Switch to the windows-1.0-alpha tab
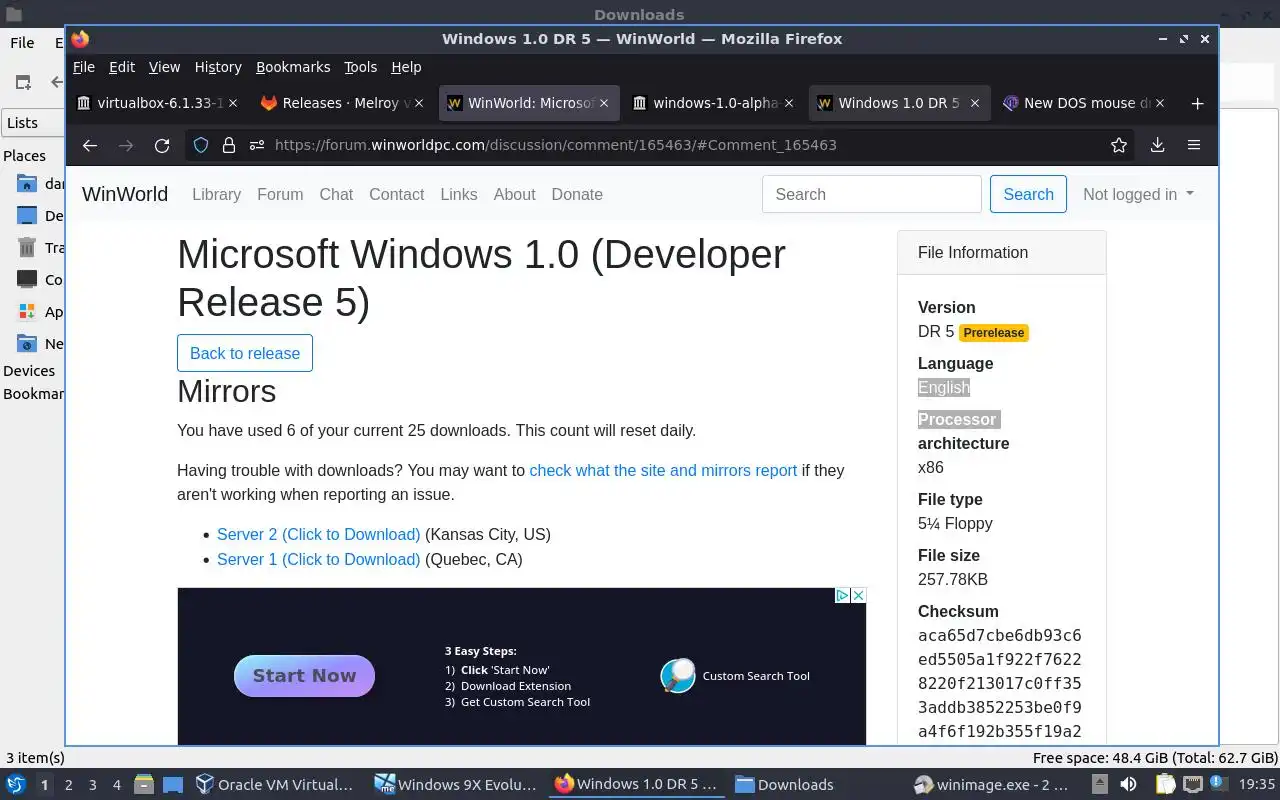1280x800 pixels. point(712,103)
